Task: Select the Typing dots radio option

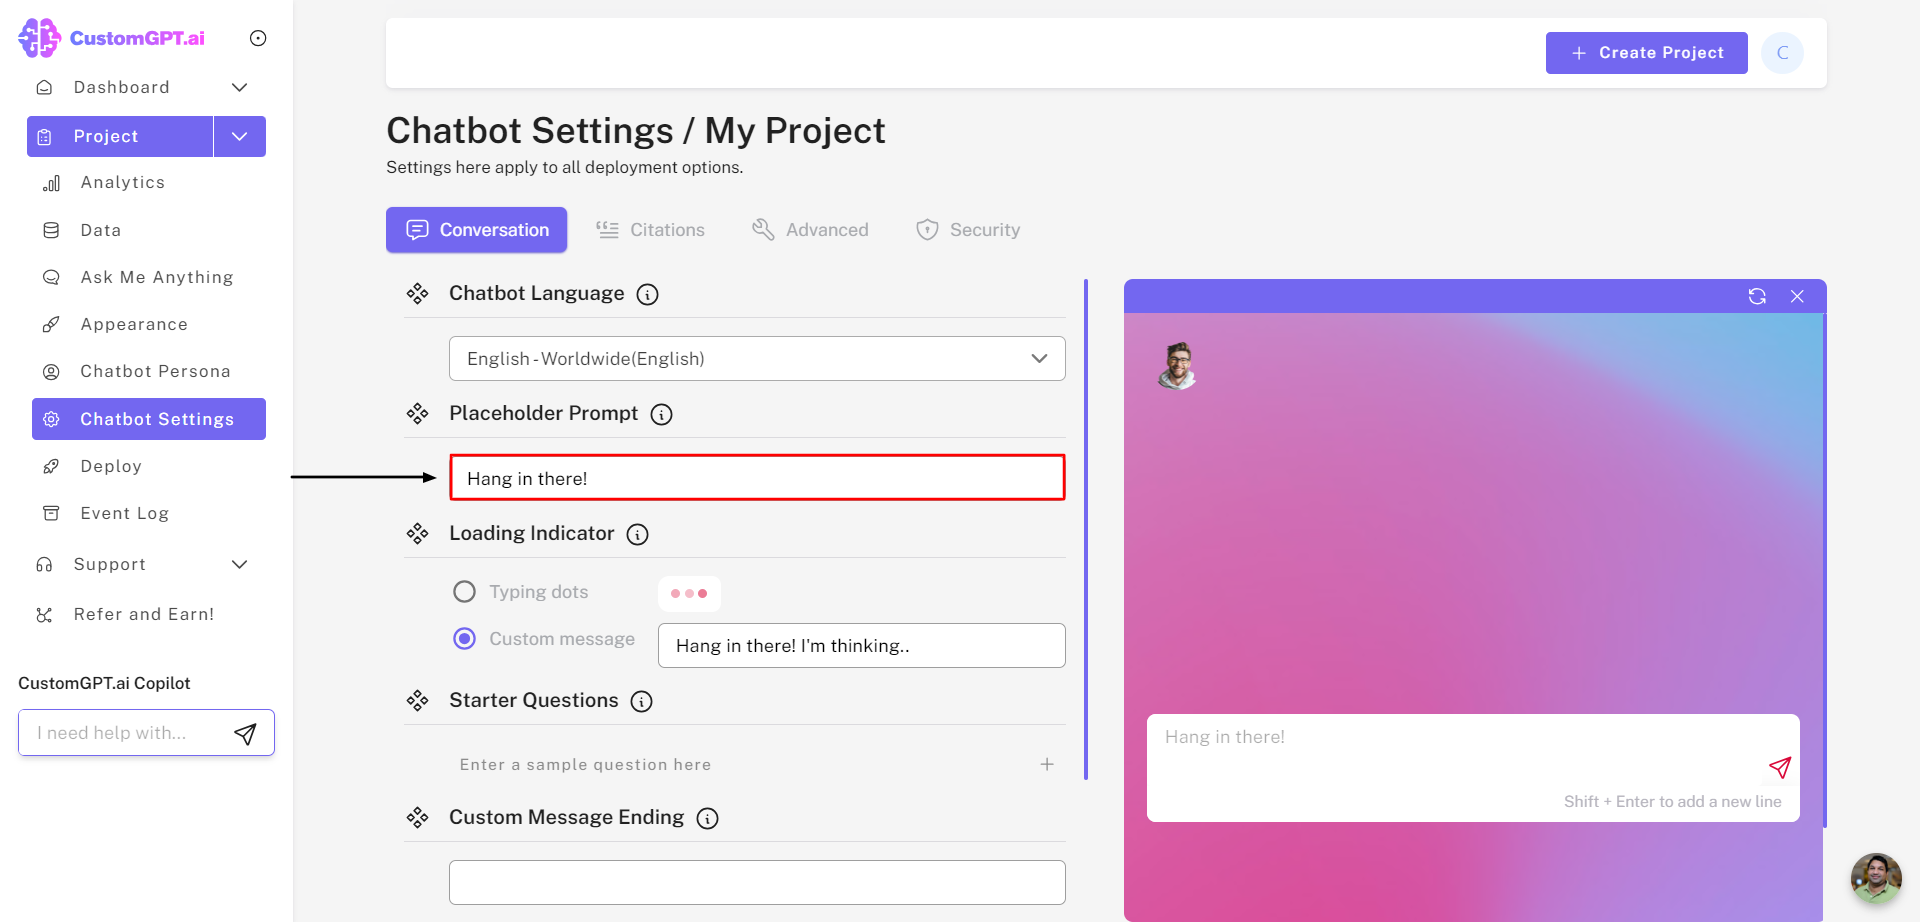Action: (464, 592)
